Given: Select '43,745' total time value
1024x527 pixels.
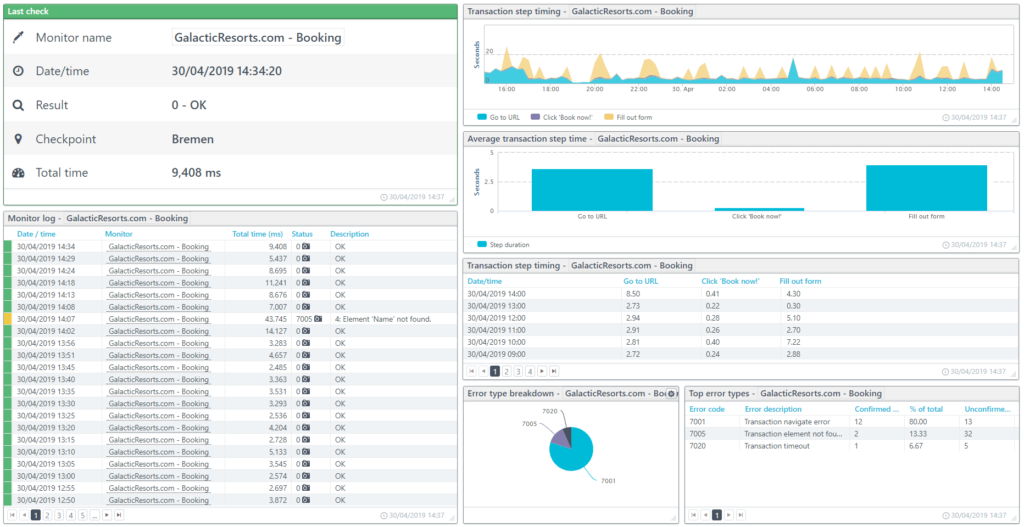Looking at the screenshot, I should coord(274,319).
